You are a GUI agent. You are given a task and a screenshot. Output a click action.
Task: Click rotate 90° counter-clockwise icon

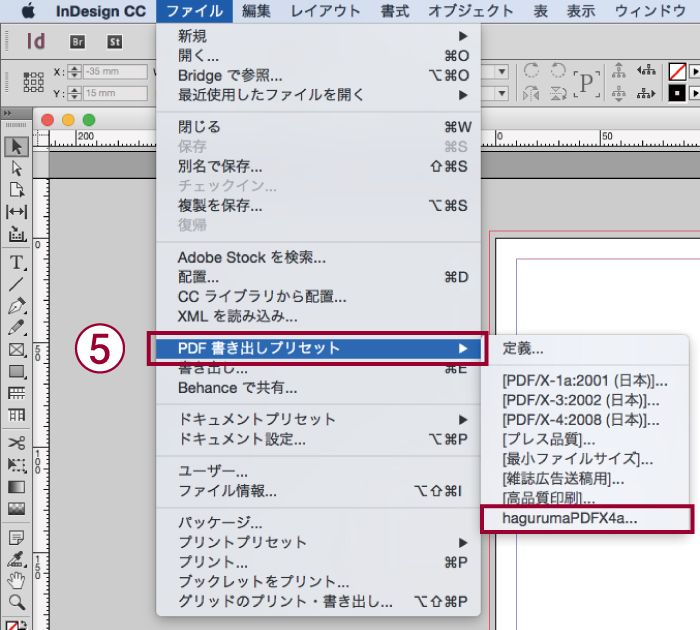(x=558, y=71)
